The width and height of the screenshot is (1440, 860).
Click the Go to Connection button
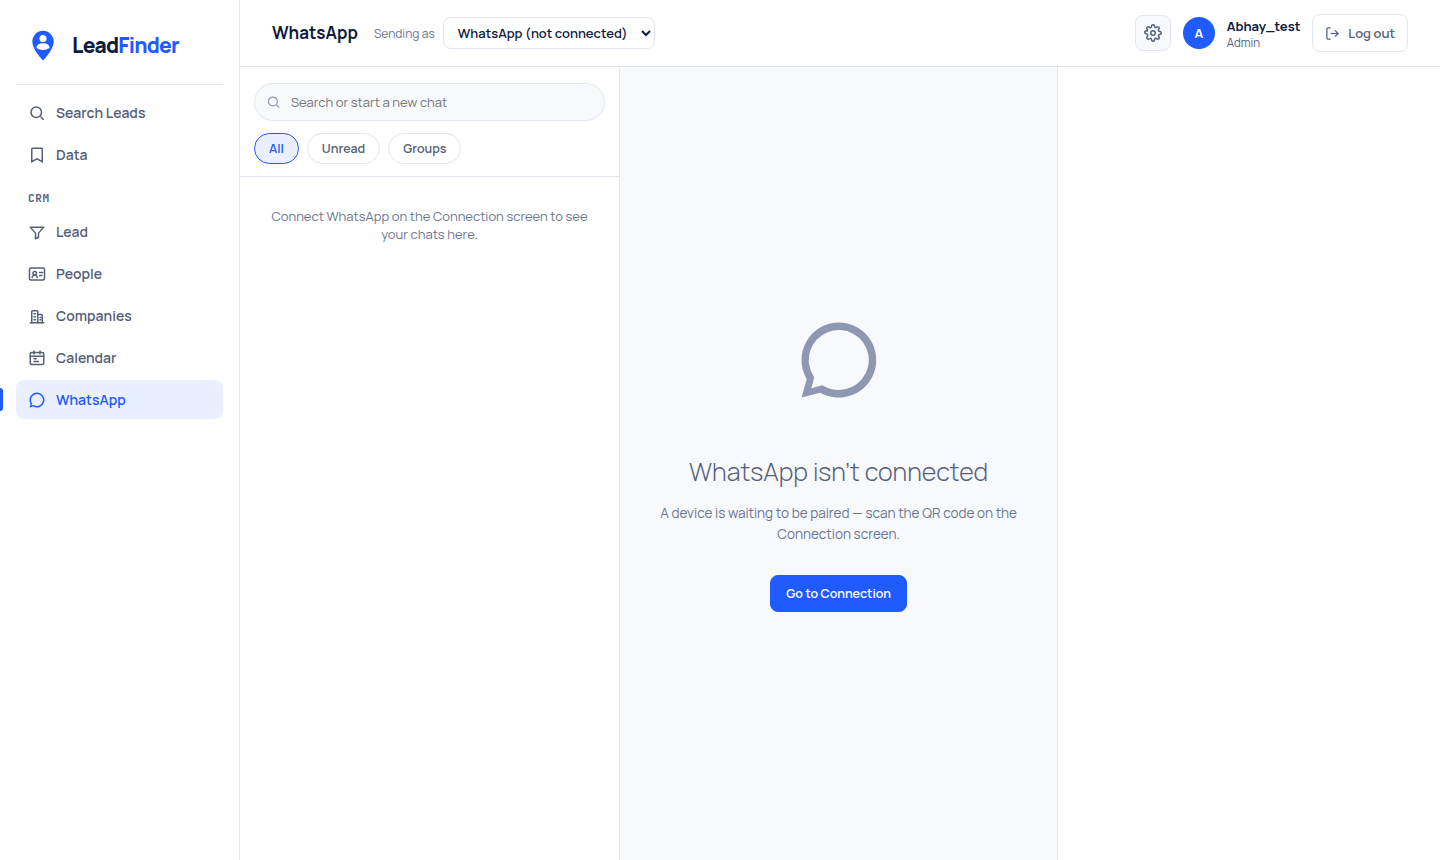point(838,593)
